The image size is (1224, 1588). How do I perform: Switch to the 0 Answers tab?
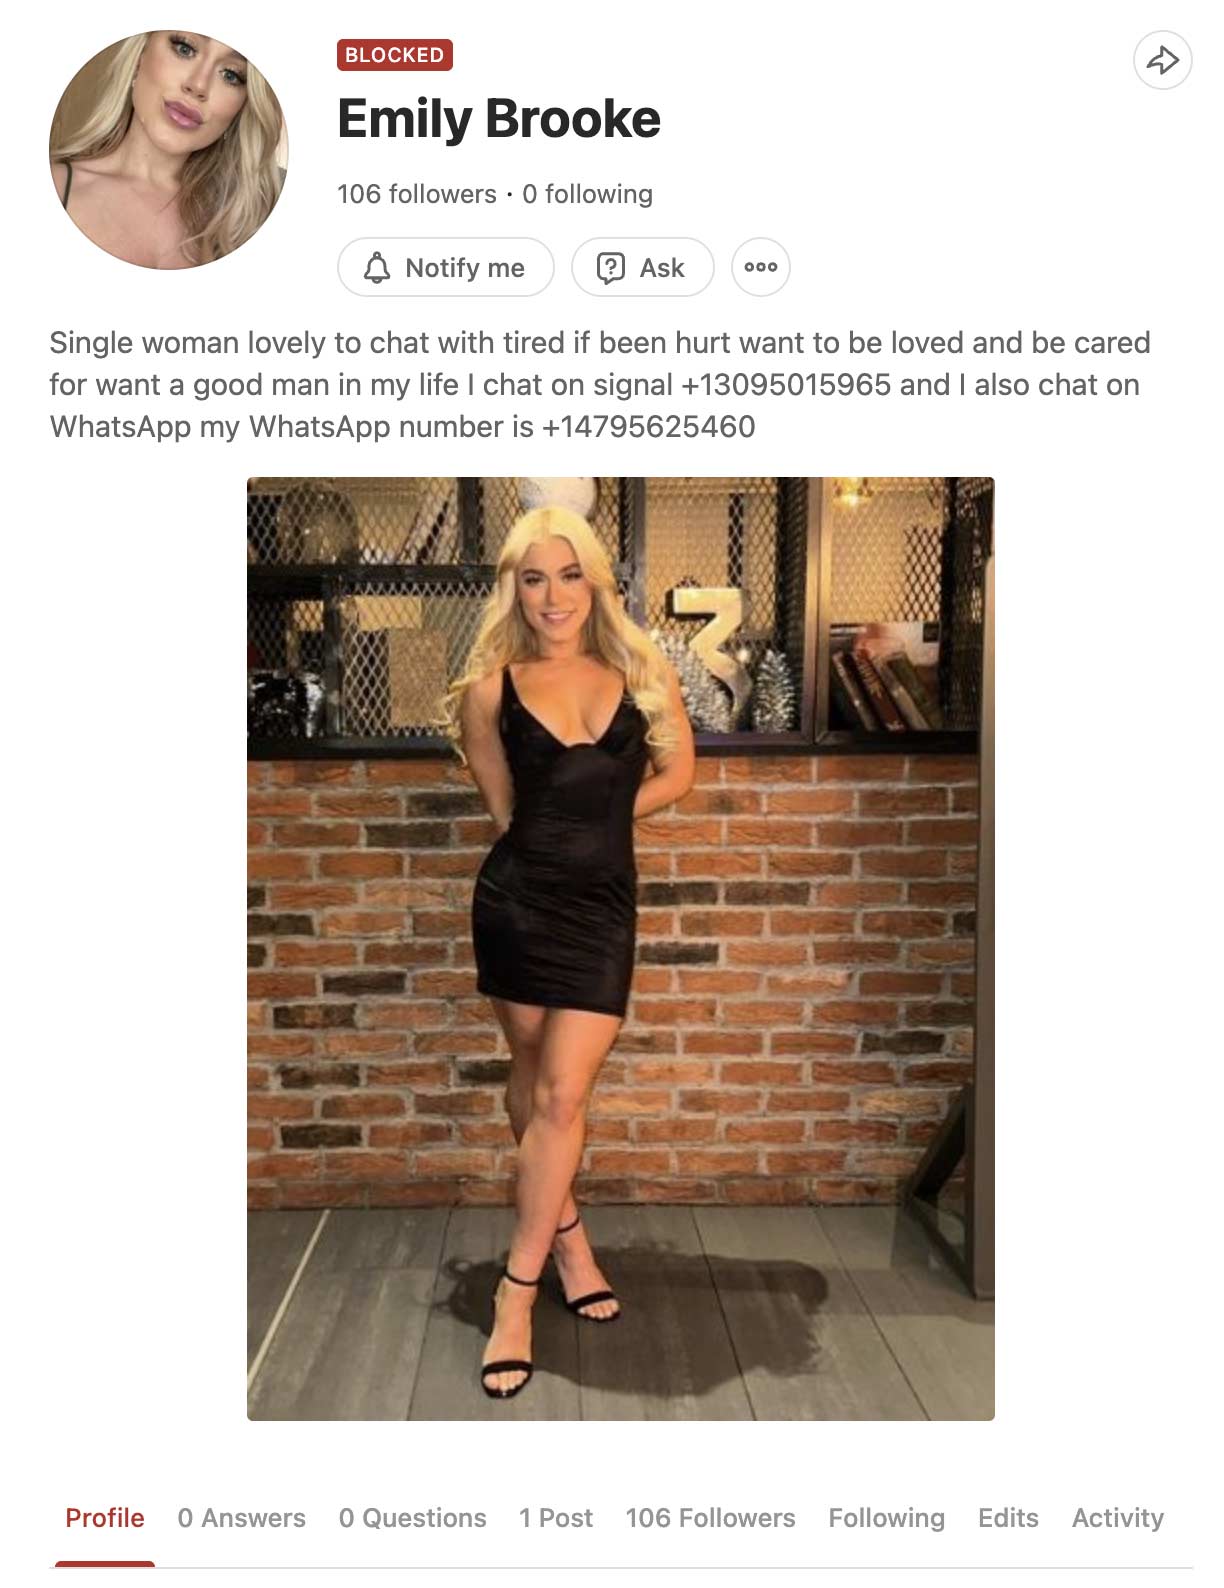[x=242, y=1518]
